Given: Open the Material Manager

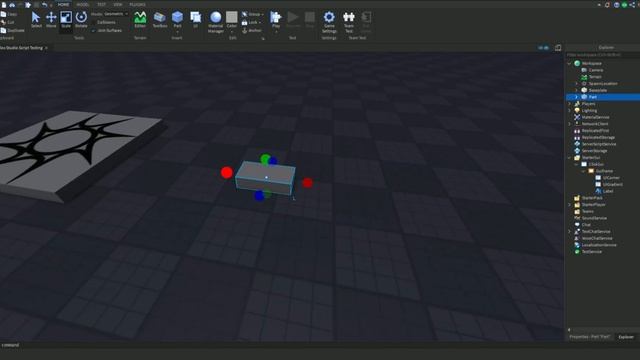Looking at the screenshot, I should (x=216, y=22).
